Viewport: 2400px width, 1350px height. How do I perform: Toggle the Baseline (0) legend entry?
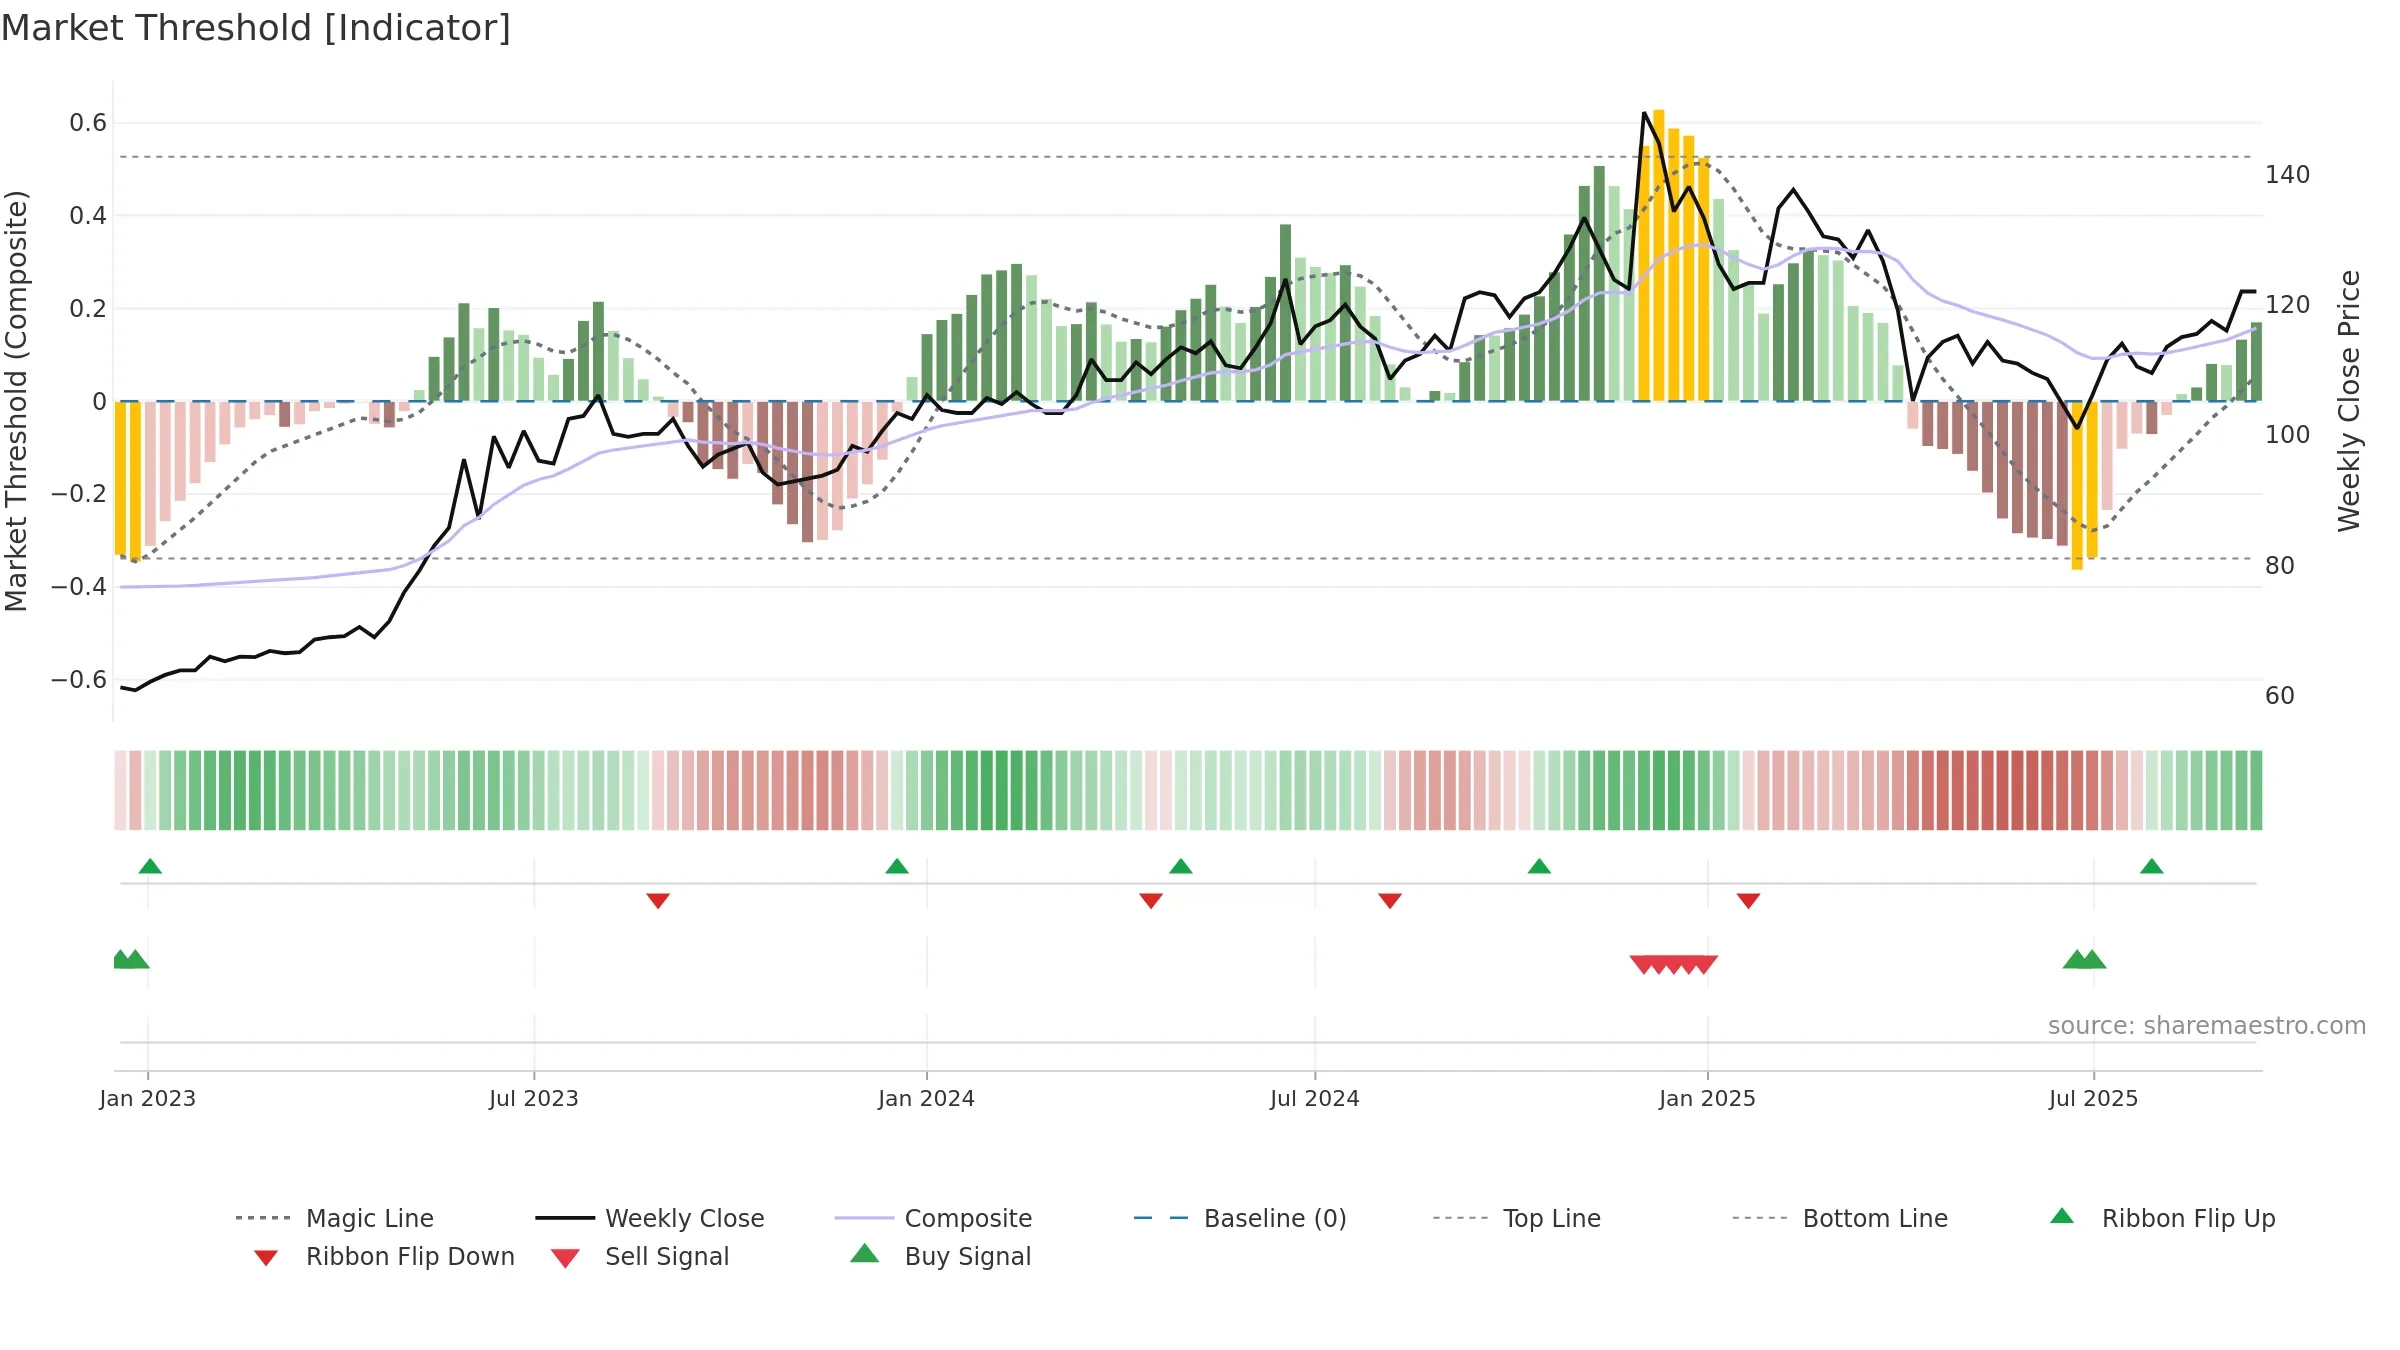pos(1240,1218)
